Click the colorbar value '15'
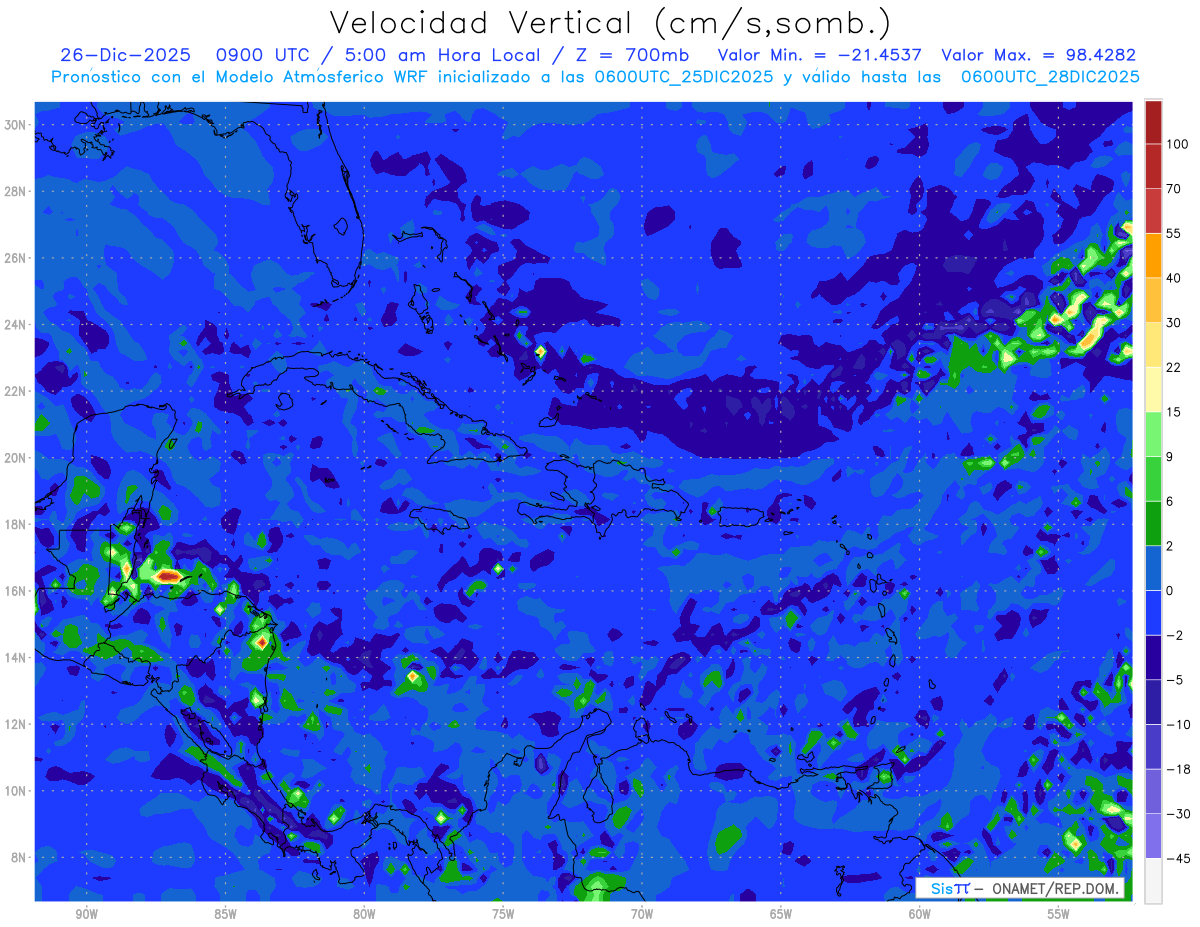The height and width of the screenshot is (927, 1200). (x=1174, y=412)
